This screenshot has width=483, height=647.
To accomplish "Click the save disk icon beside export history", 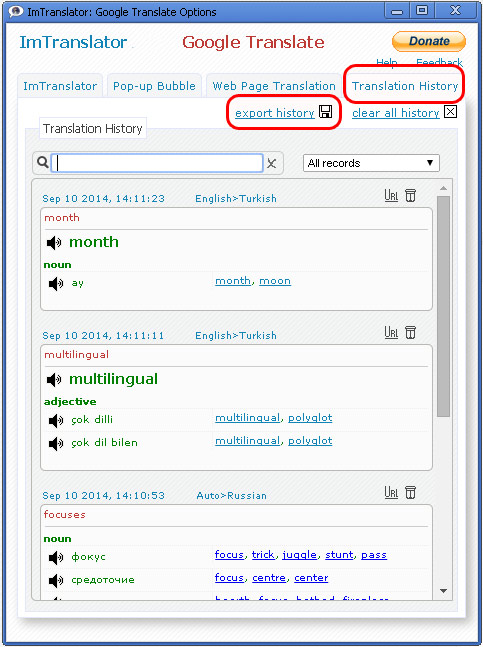I will click(x=325, y=112).
